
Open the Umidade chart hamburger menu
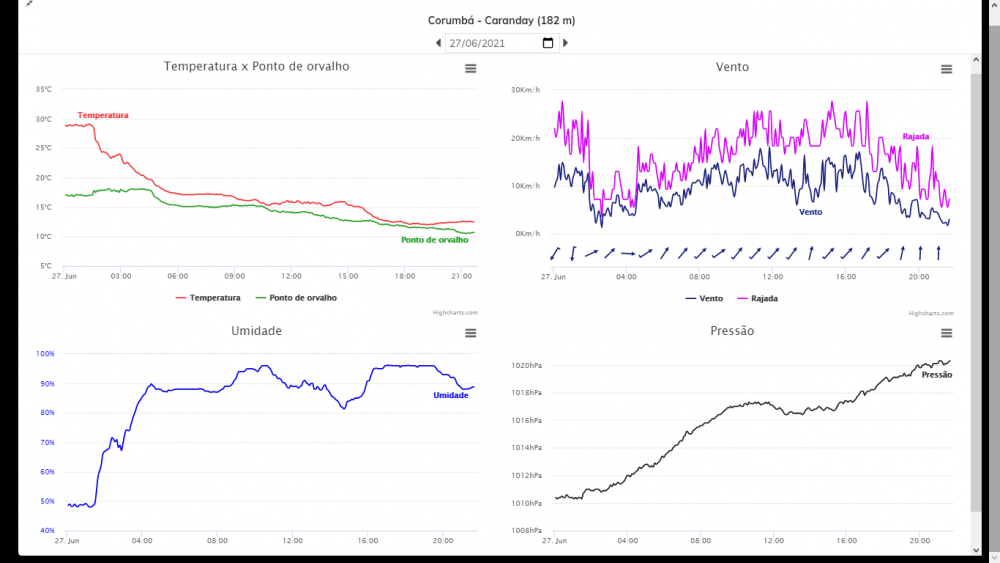click(470, 333)
